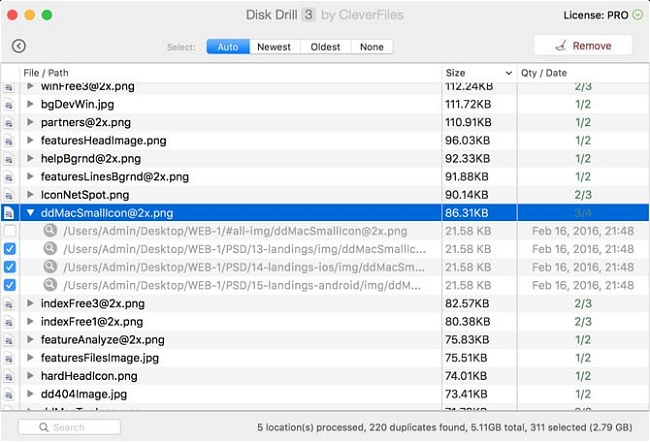
Task: Click the License PRO status icon
Action: coord(638,15)
